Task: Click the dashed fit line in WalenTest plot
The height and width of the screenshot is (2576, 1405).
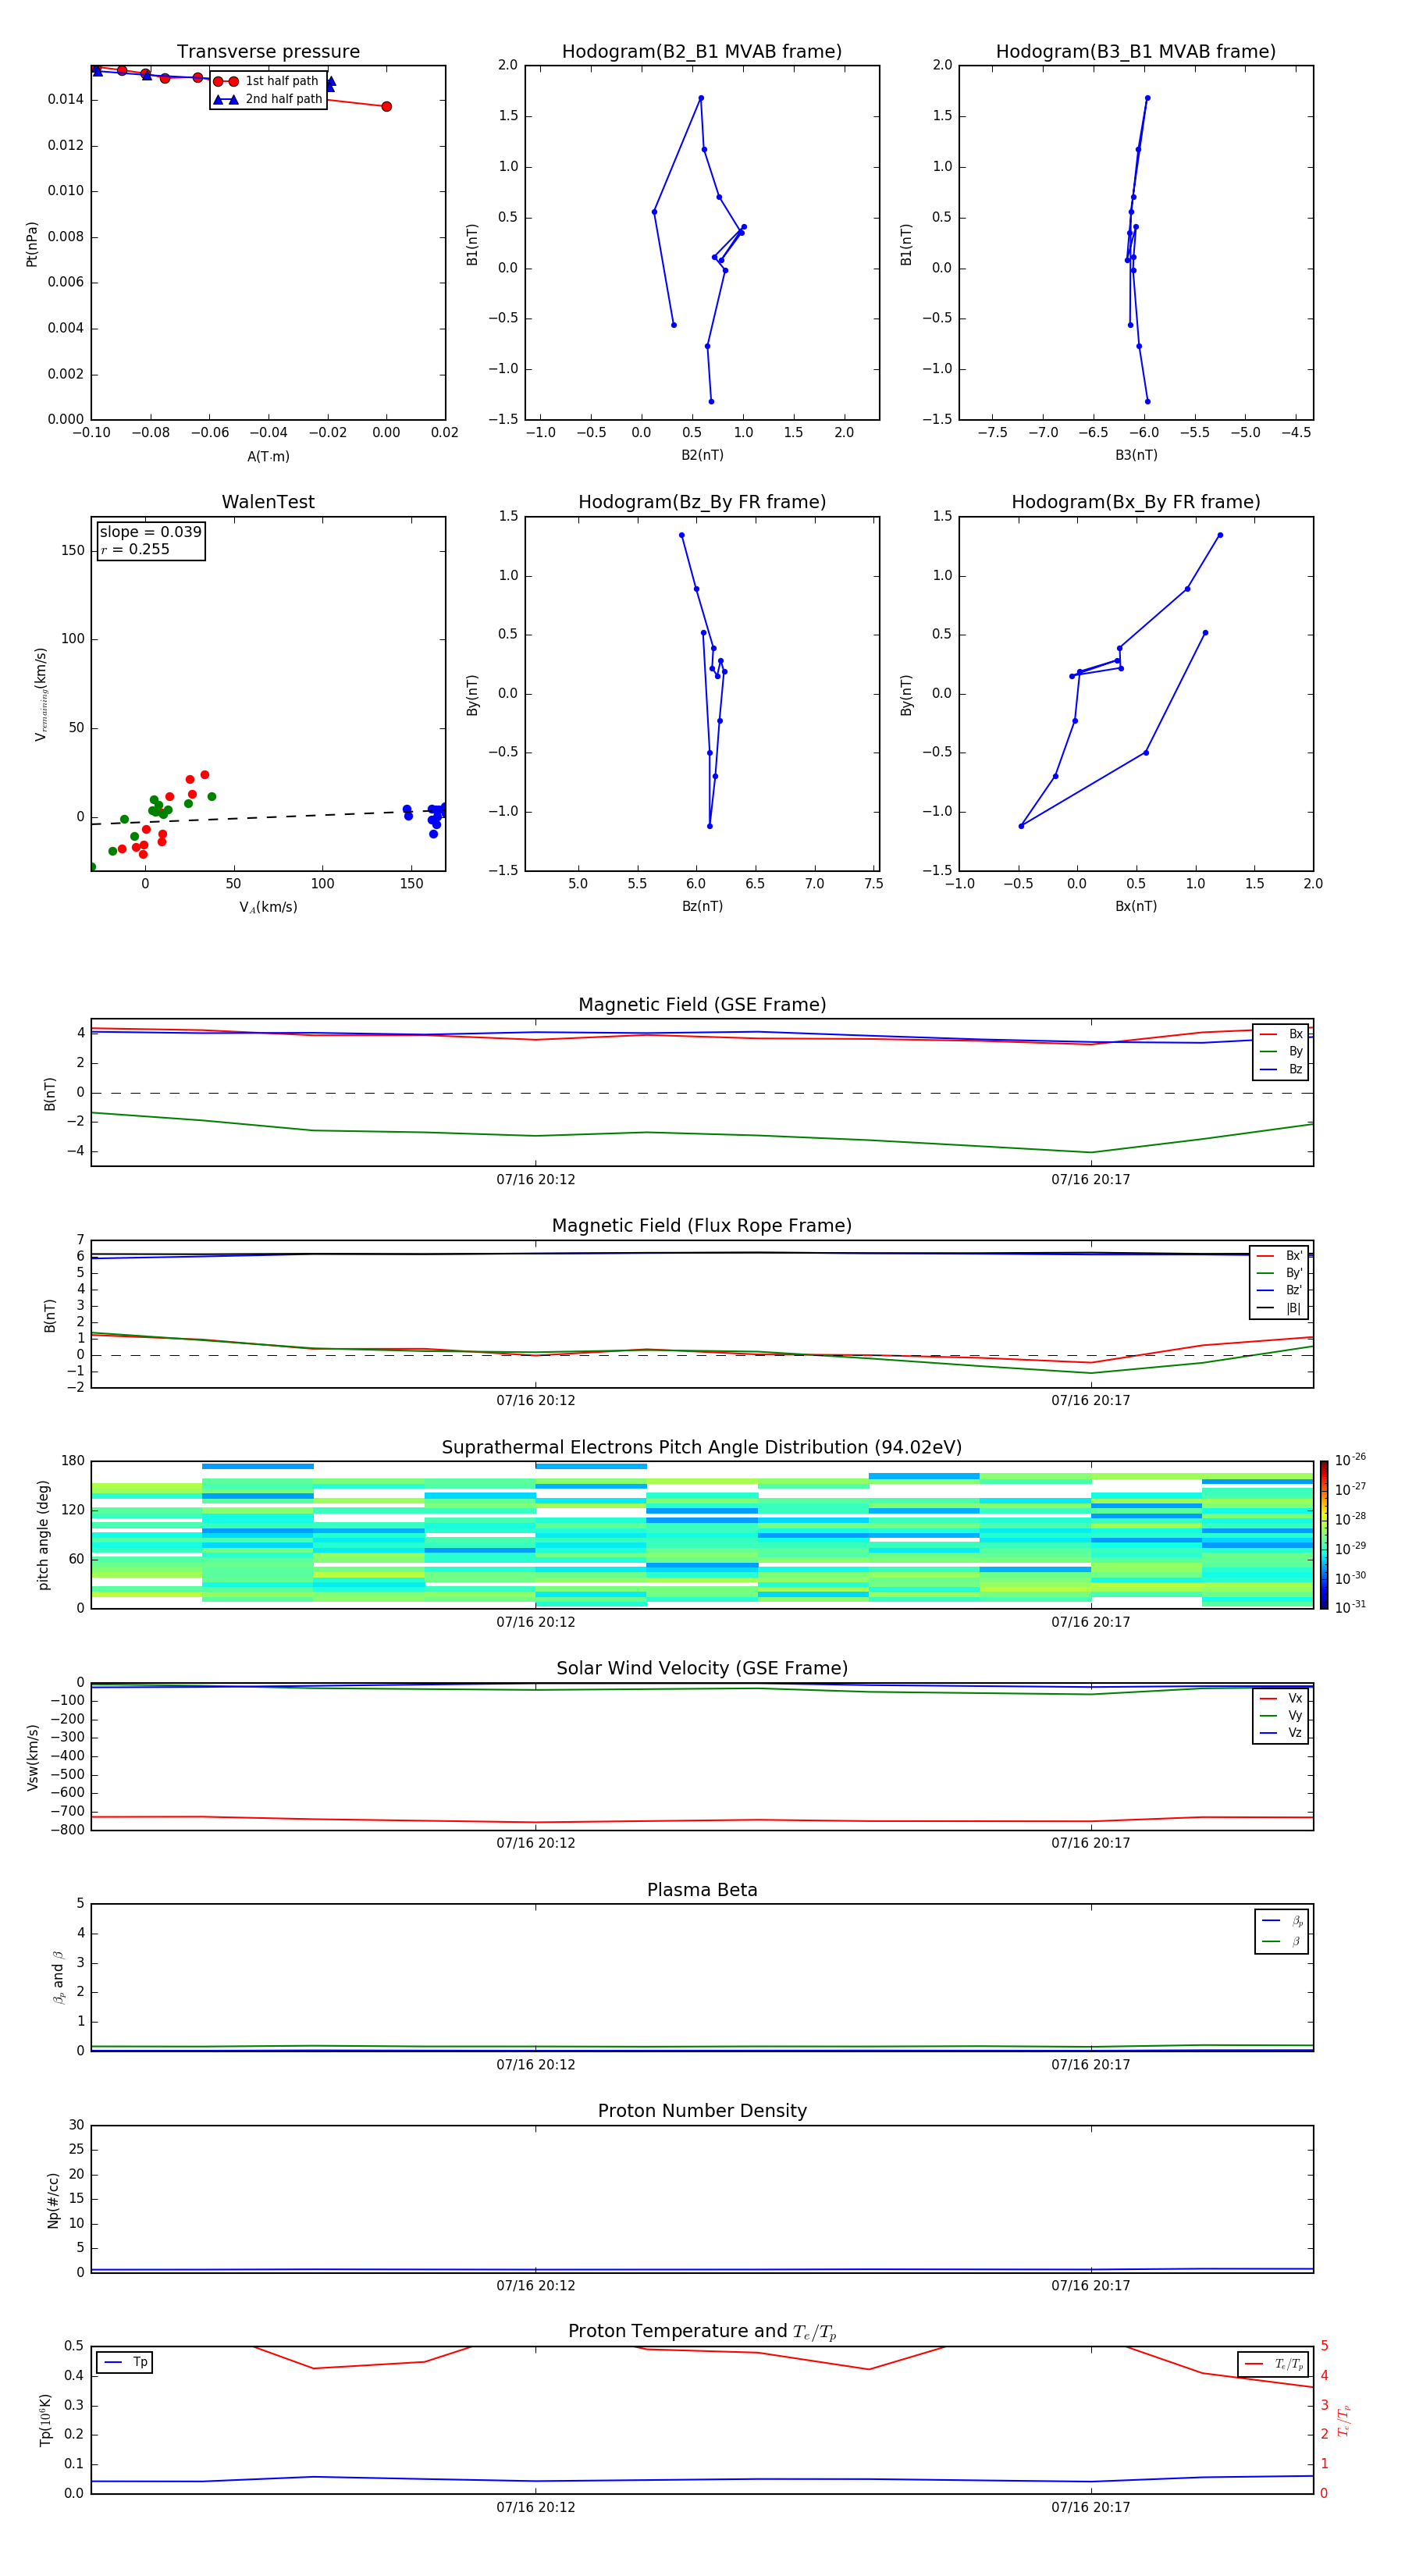Action: [x=268, y=817]
